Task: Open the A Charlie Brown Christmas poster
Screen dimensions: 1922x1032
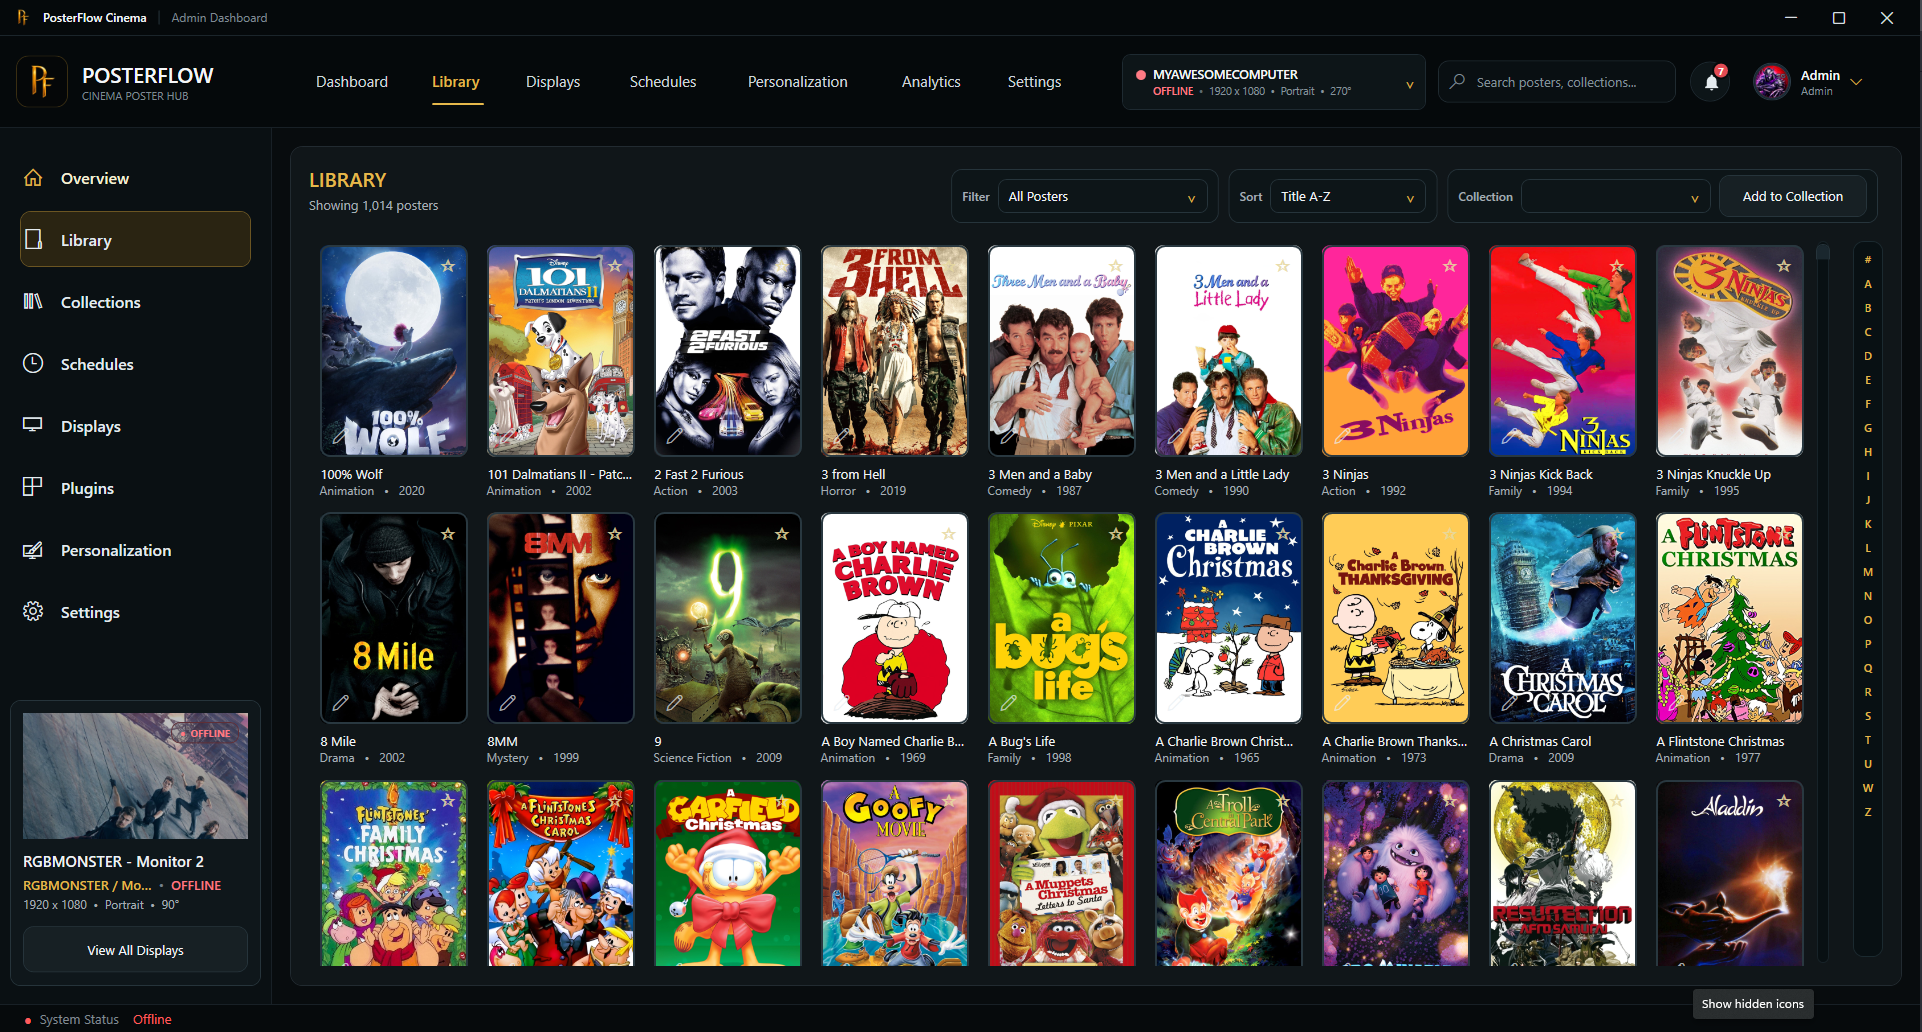Action: point(1228,618)
